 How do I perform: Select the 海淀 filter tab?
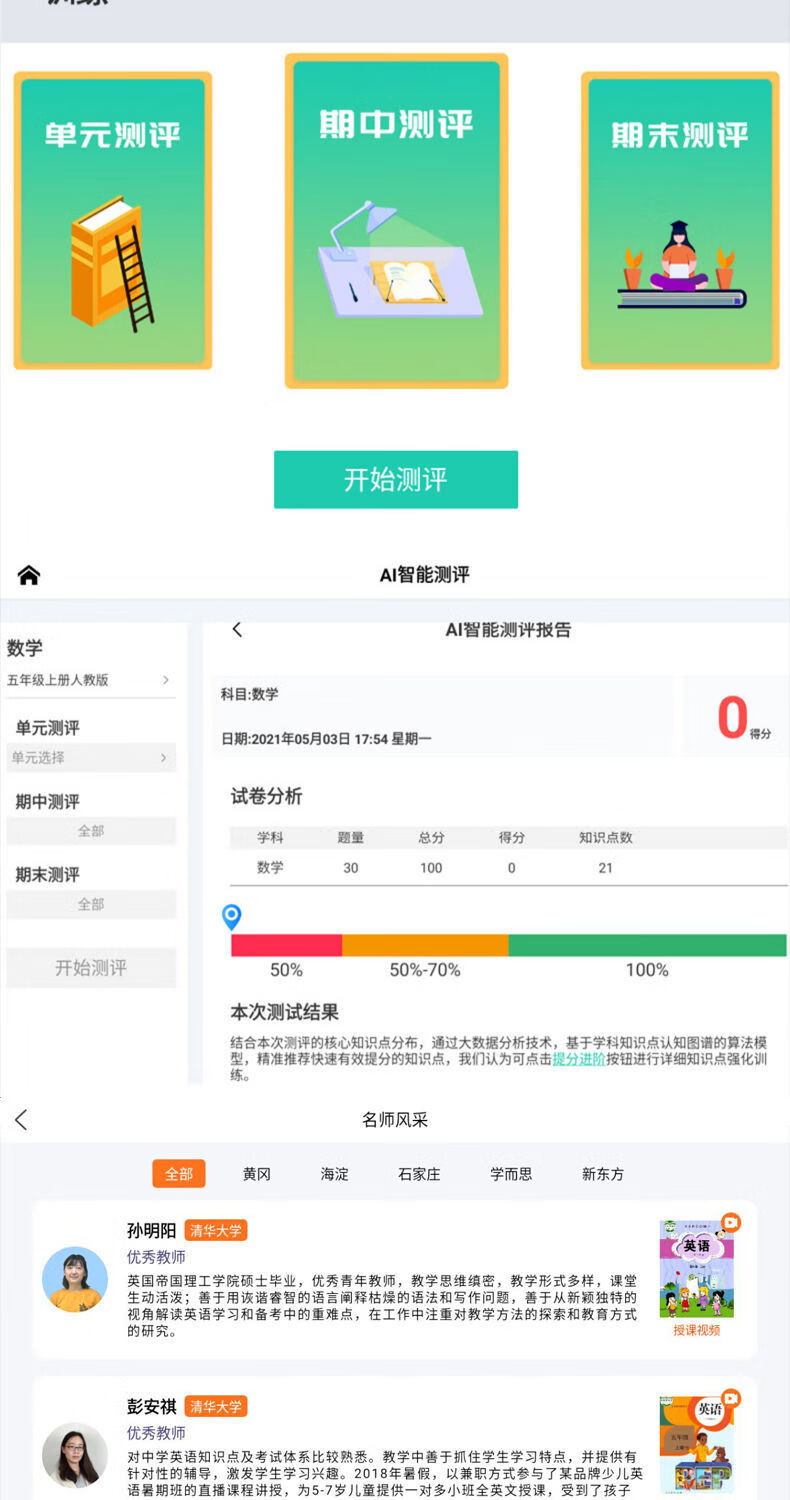pyautogui.click(x=335, y=1174)
